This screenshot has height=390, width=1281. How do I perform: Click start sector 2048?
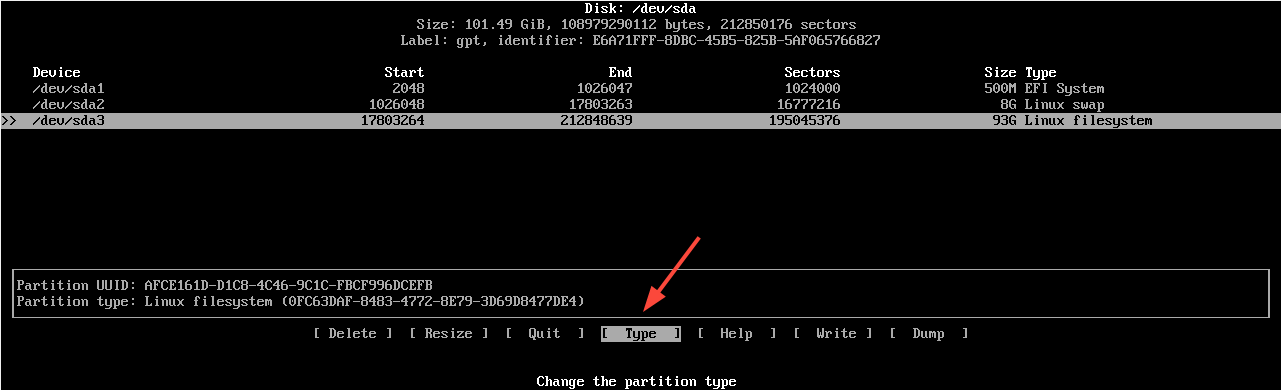coord(408,89)
